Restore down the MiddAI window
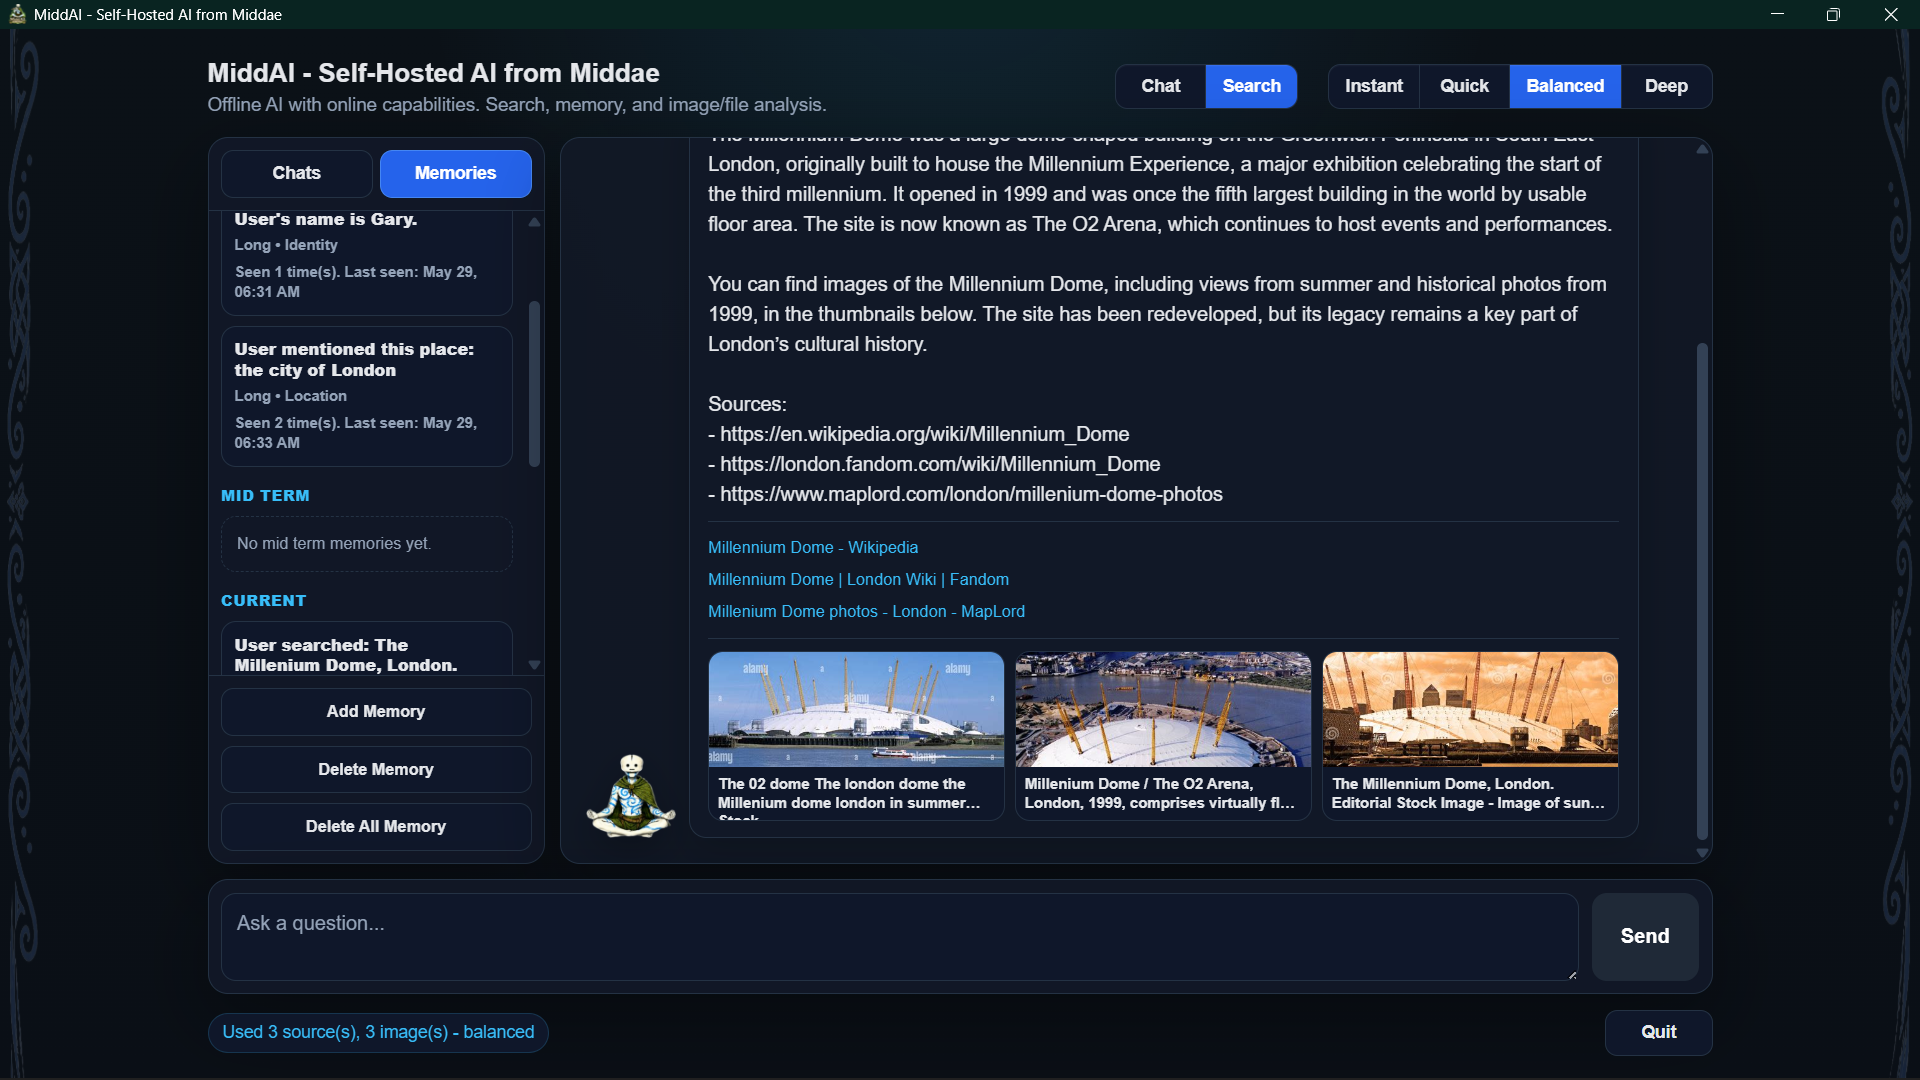Viewport: 1920px width, 1080px height. tap(1833, 14)
